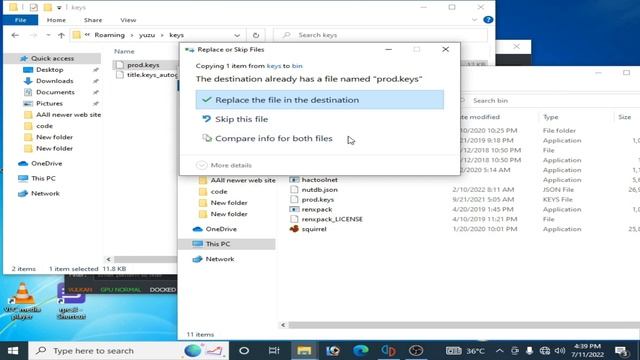Open the Windows Start menu
The width and height of the screenshot is (640, 360).
pos(13,351)
